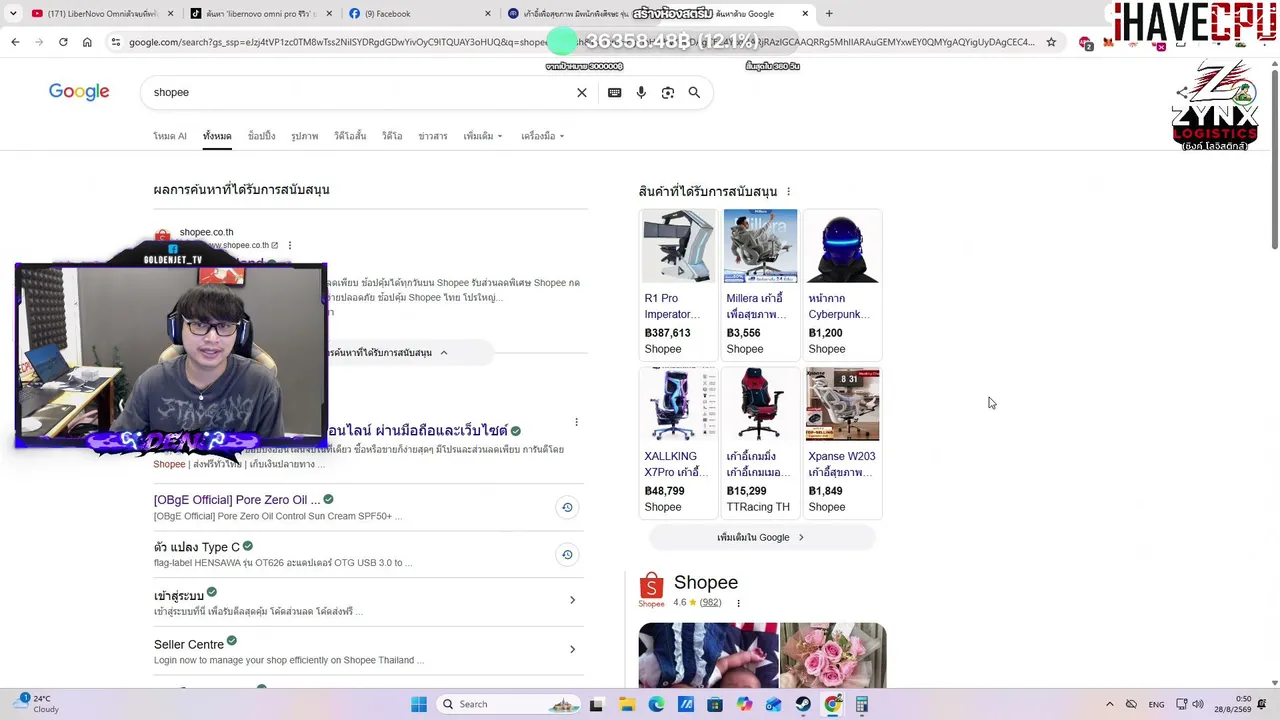The width and height of the screenshot is (1280, 720).
Task: Open three-dot menu of the shopee.co.th result
Action: pyautogui.click(x=290, y=245)
